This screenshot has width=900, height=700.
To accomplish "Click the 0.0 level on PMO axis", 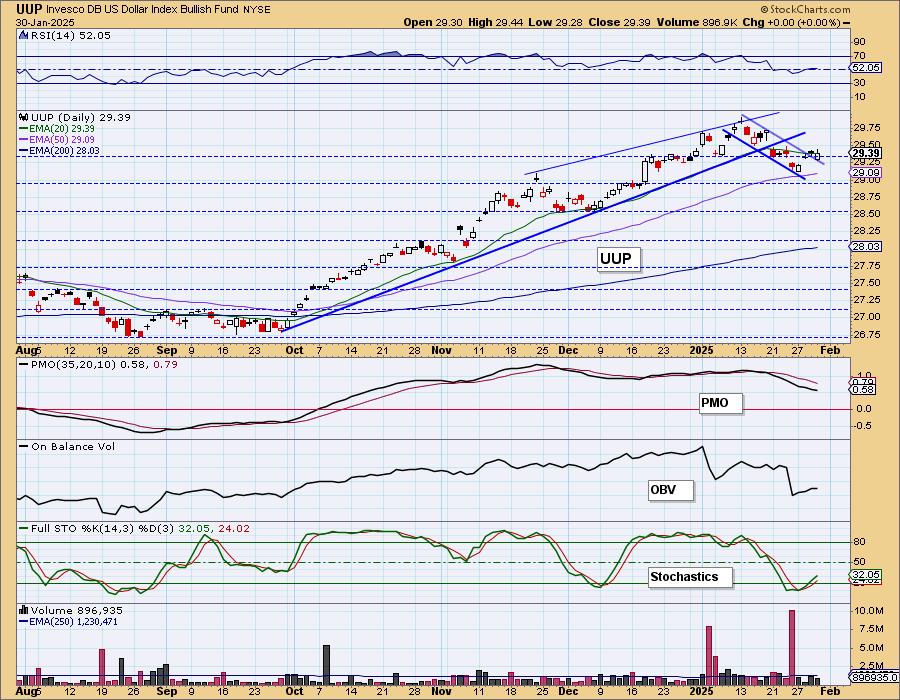I will 864,409.
